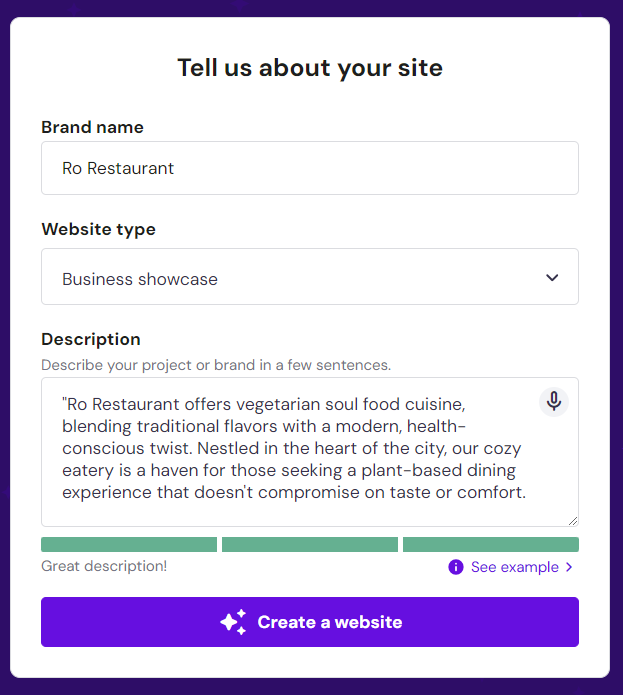Click the Description label
The height and width of the screenshot is (695, 623).
point(91,339)
